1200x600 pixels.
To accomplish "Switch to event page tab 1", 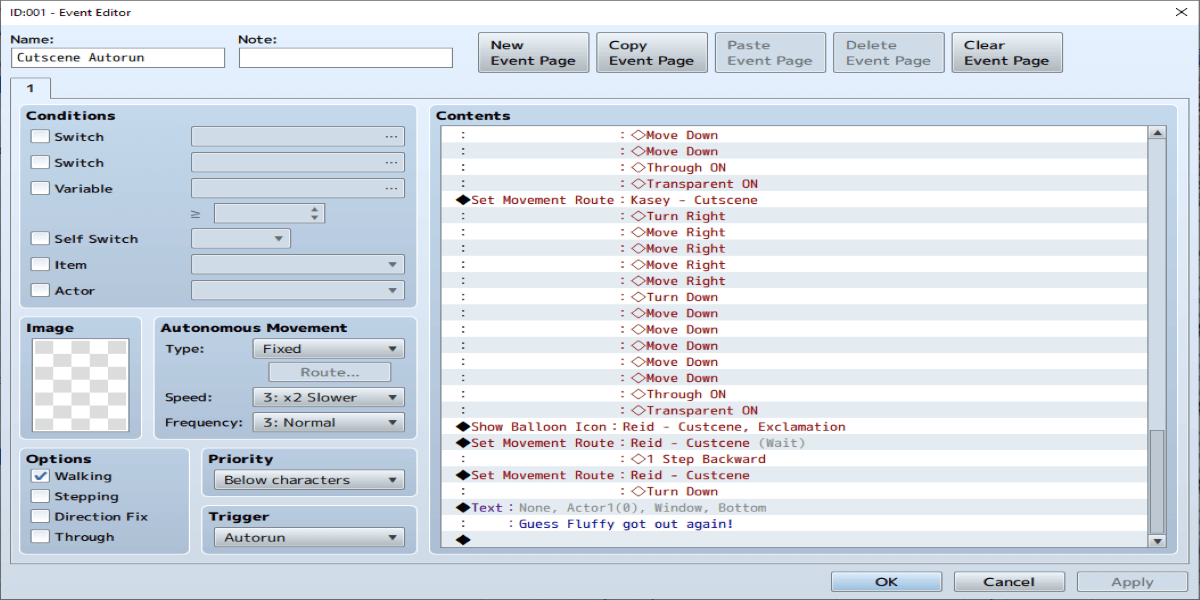I will pos(30,88).
